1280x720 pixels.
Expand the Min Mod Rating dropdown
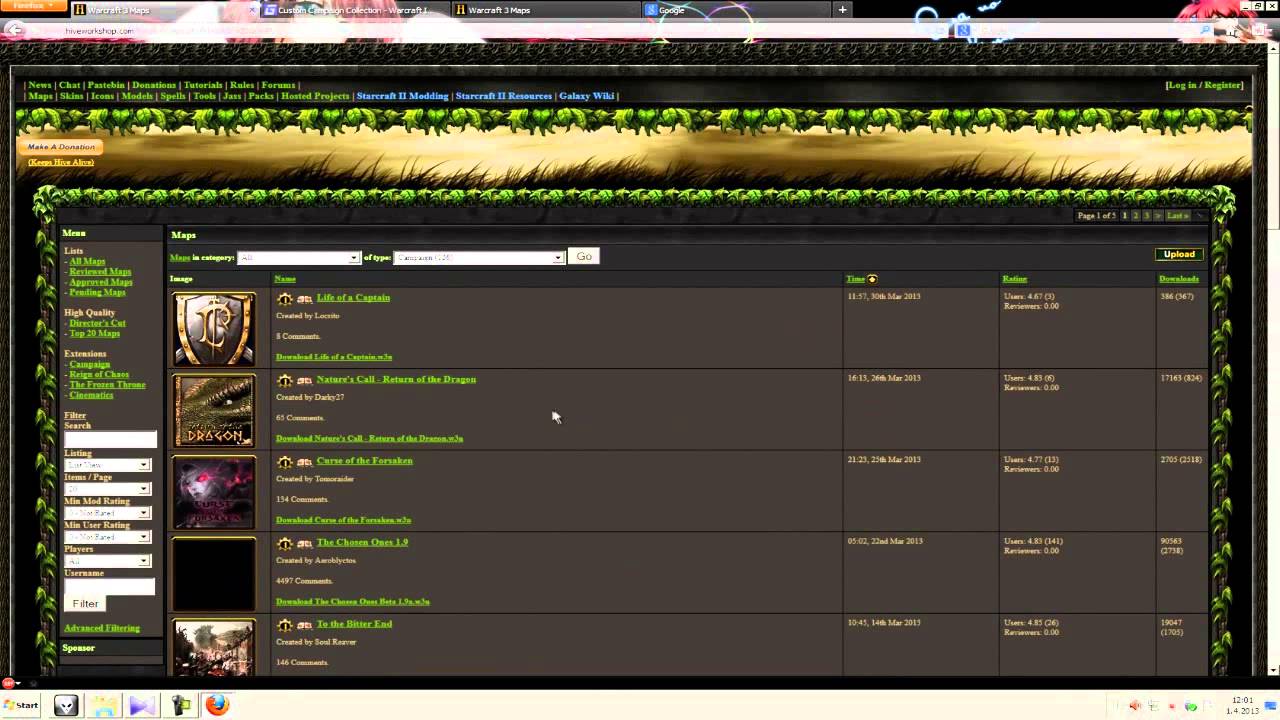(x=108, y=513)
